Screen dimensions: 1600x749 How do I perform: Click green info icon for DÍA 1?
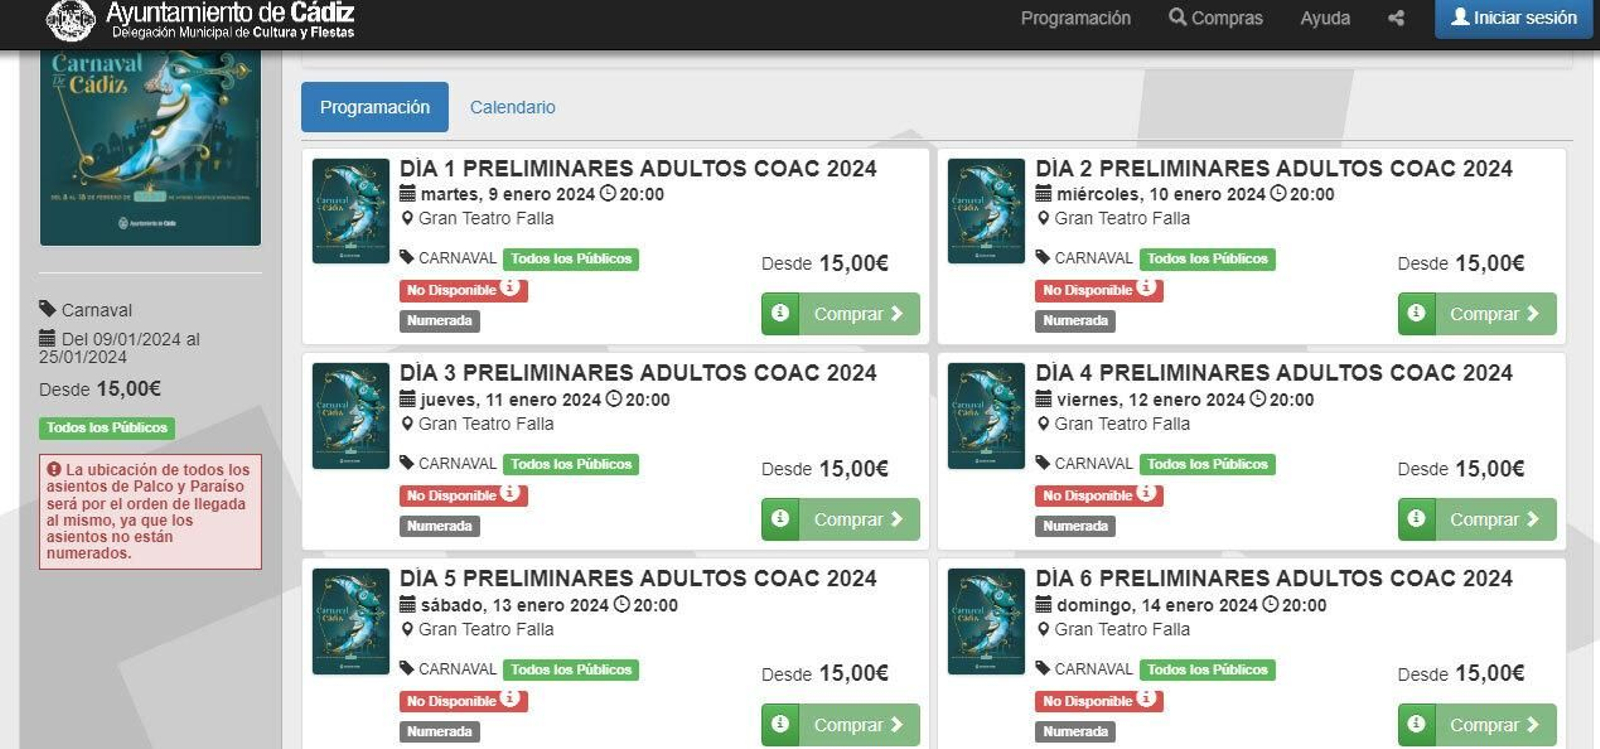click(780, 313)
